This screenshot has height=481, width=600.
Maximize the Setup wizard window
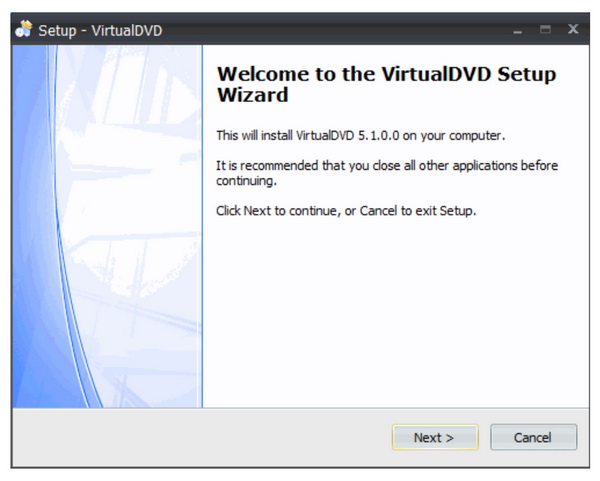click(545, 30)
